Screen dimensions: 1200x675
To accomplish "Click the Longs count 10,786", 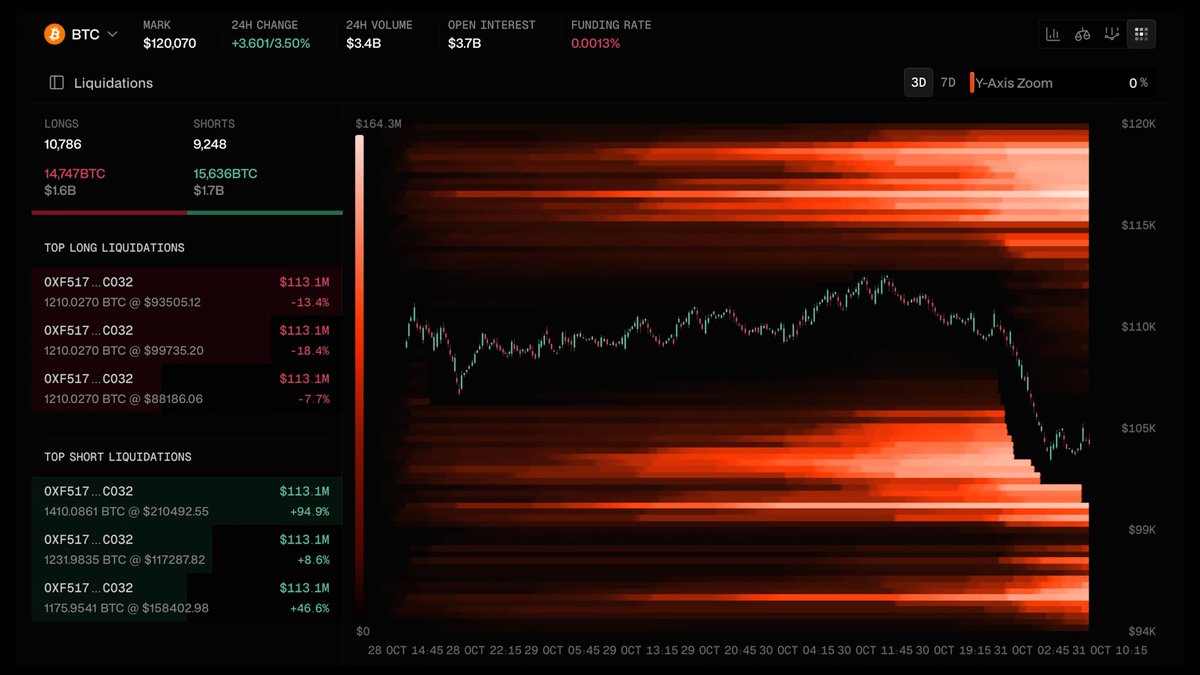I will tap(63, 144).
